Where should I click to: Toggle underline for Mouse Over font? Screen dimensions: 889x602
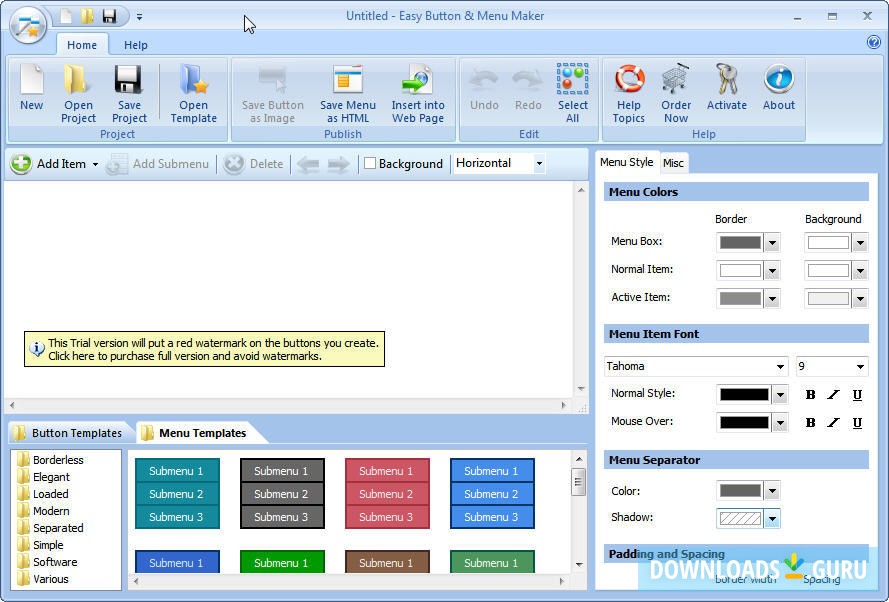coord(857,423)
